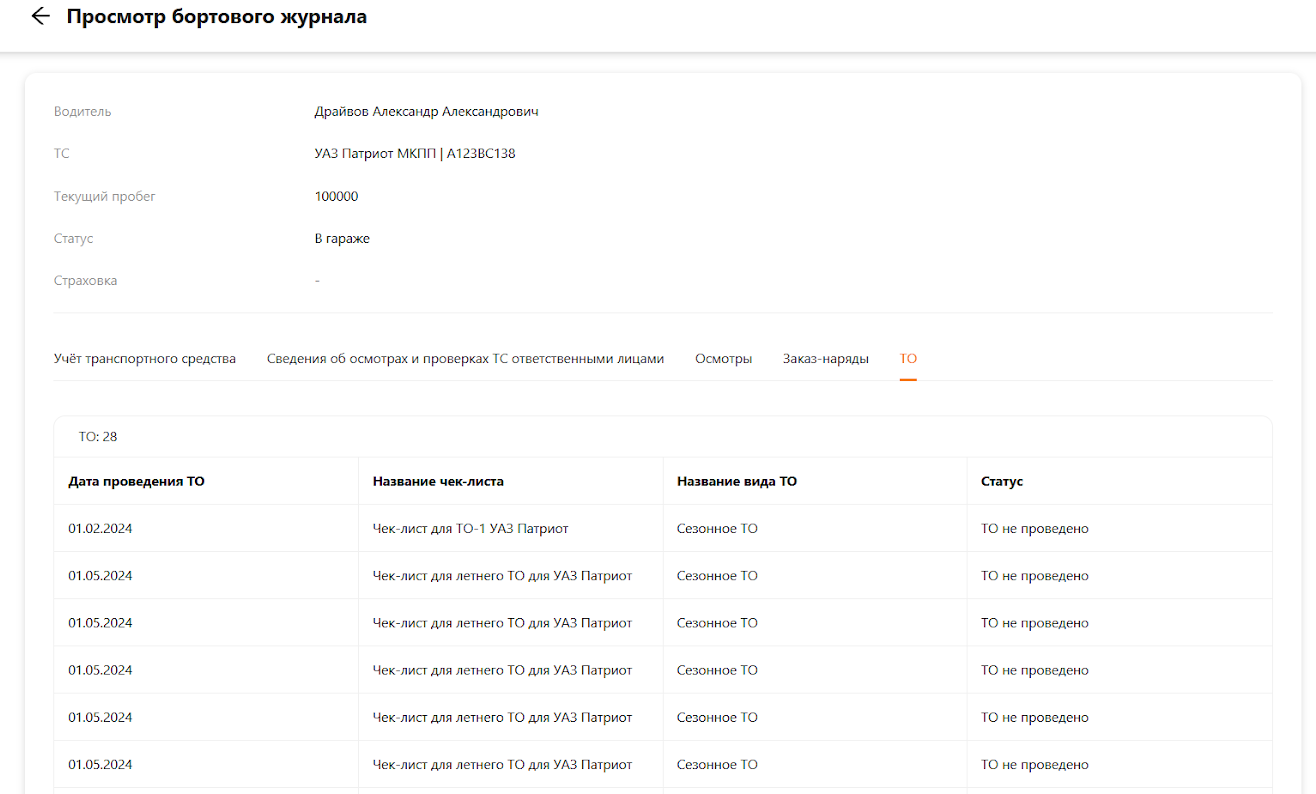Click the Название чек-листа column header
The image size is (1316, 794).
coord(438,482)
